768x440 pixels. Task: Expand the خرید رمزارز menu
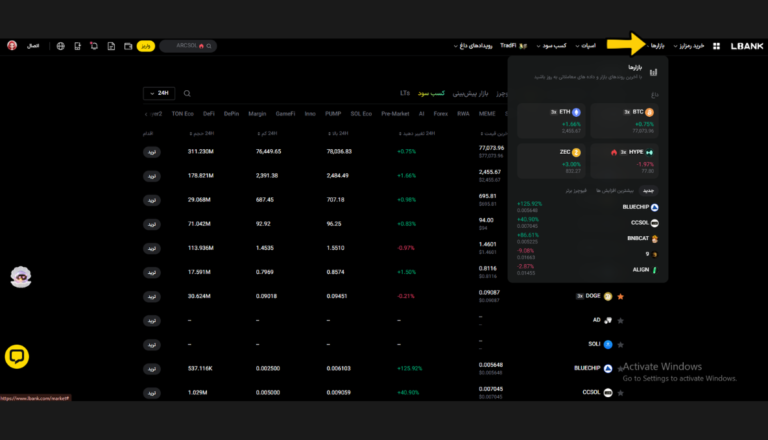pyautogui.click(x=689, y=46)
